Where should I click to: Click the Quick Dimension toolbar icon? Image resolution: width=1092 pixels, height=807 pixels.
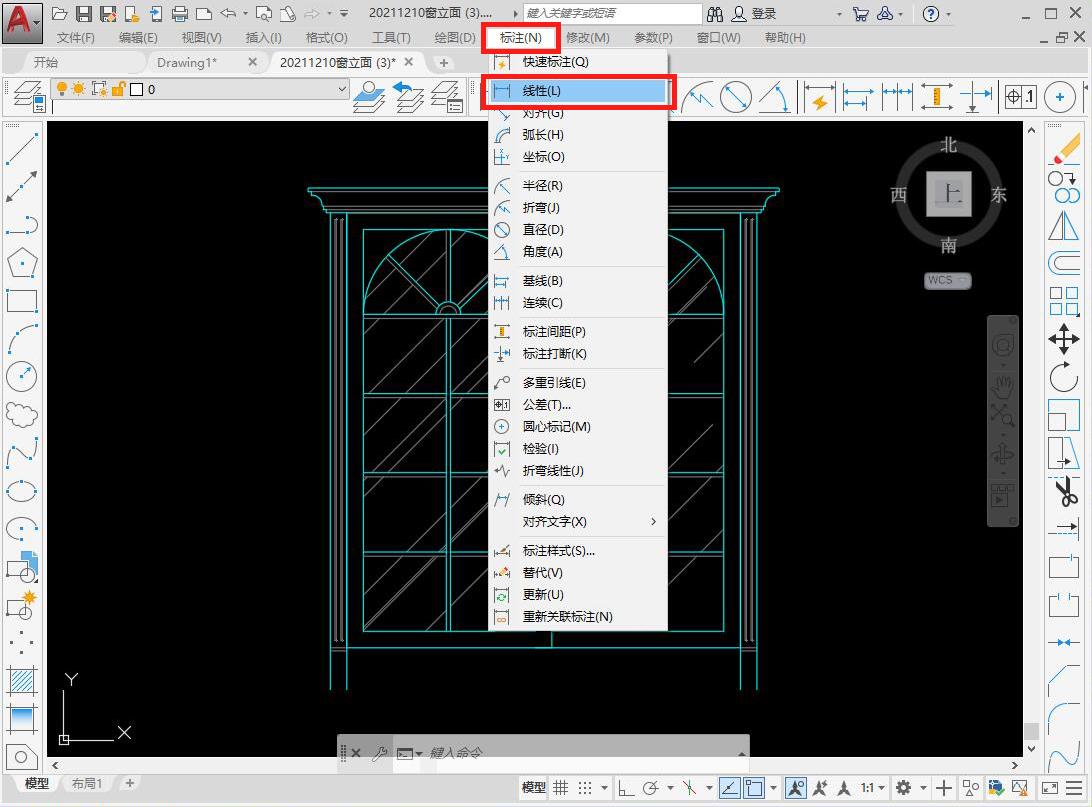pos(819,97)
